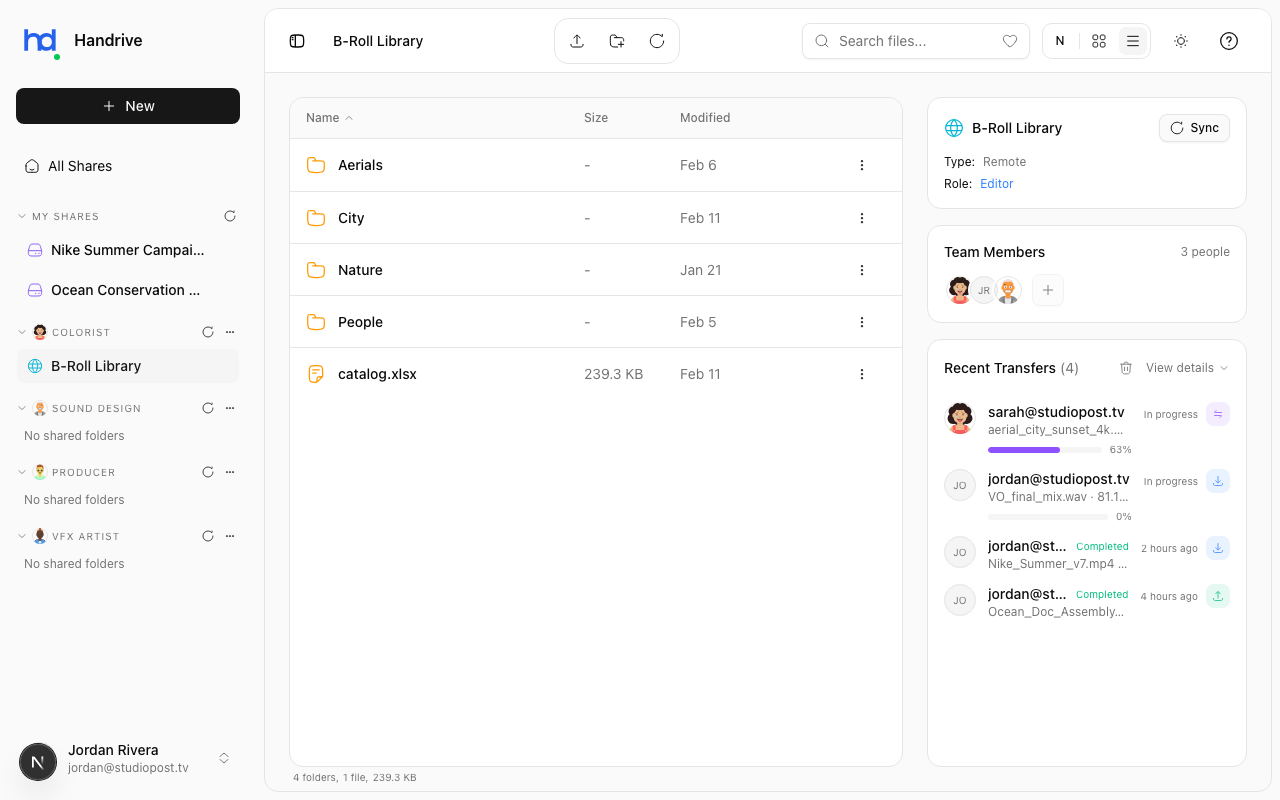The height and width of the screenshot is (800, 1280).
Task: Switch to grid view
Action: pos(1098,41)
